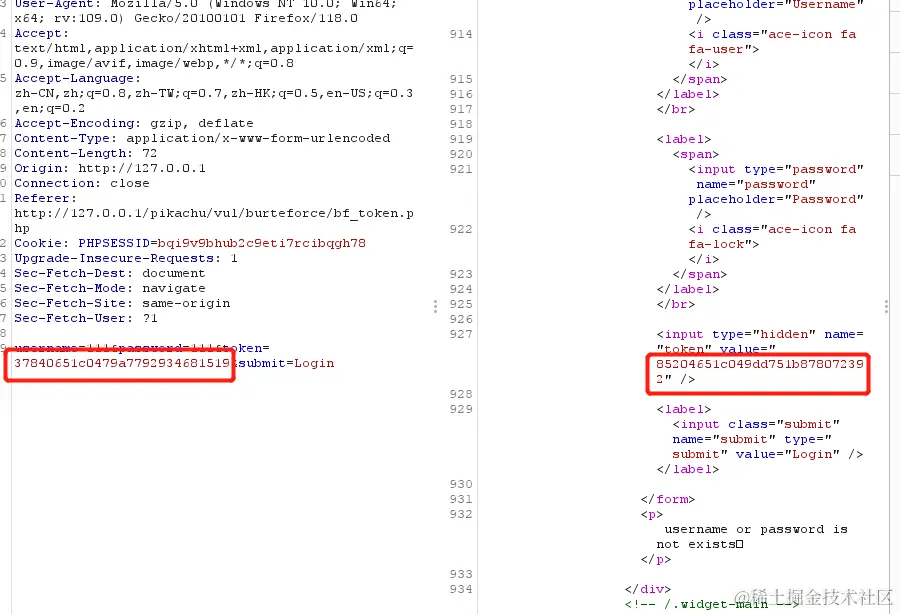Click the 'Content-Length: 72' header line
The image size is (900, 614).
pos(86,153)
